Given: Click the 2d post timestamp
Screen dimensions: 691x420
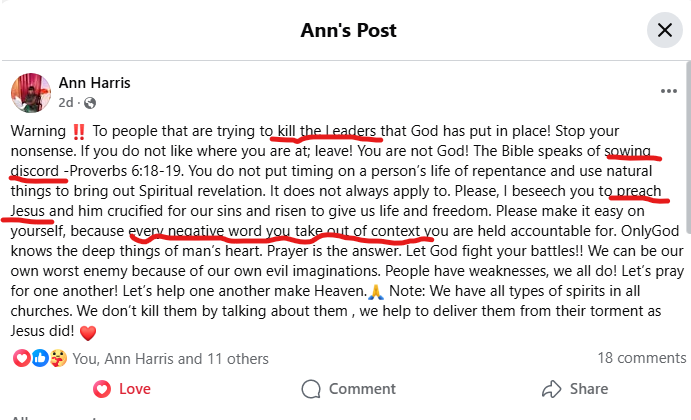Looking at the screenshot, I should pos(67,102).
